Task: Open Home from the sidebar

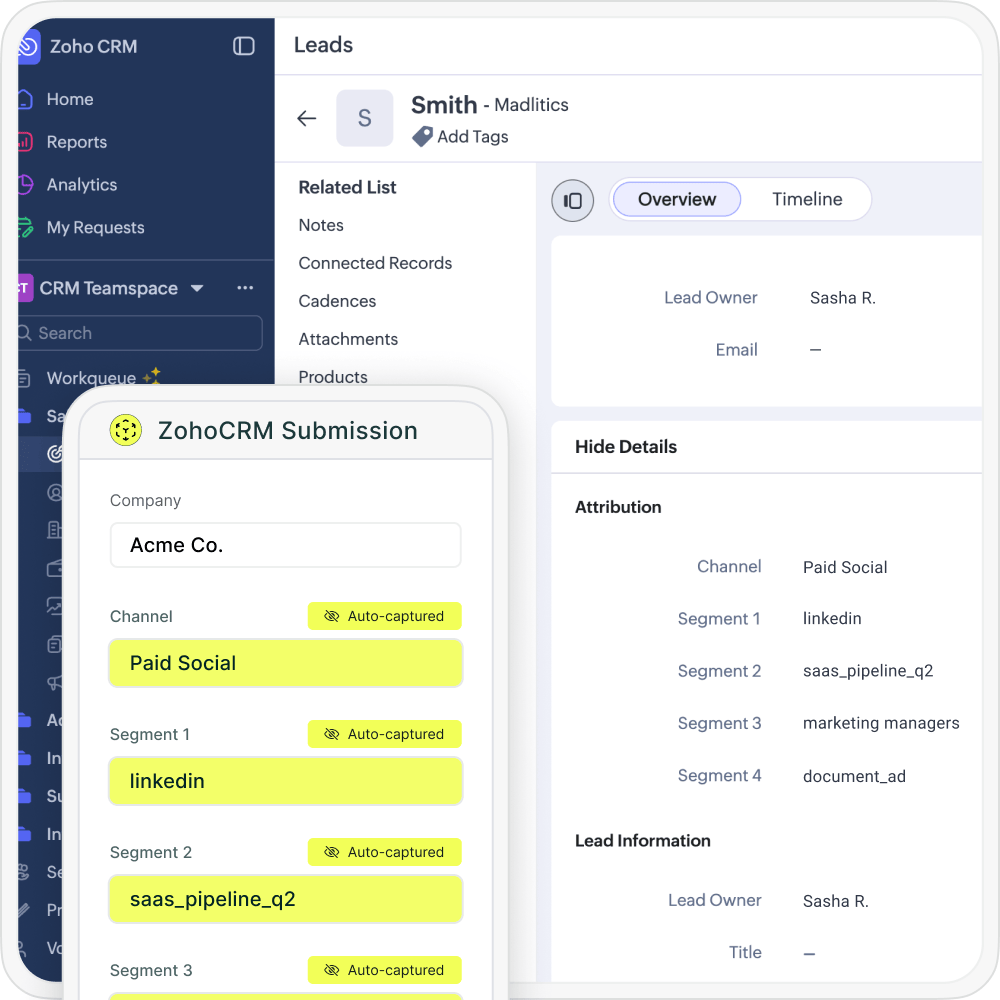Action: point(70,99)
